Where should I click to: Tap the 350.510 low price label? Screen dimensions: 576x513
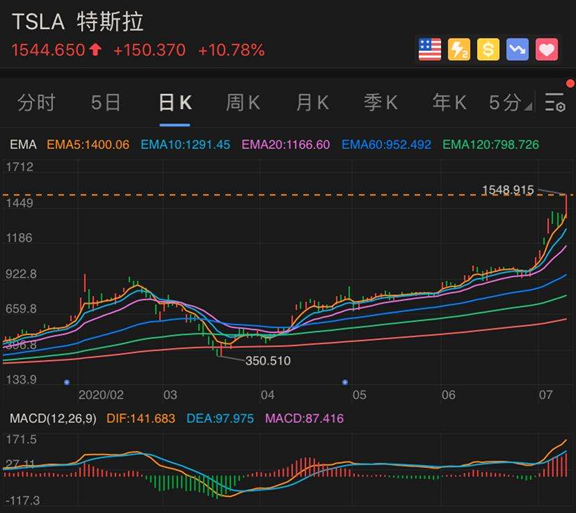click(x=268, y=361)
